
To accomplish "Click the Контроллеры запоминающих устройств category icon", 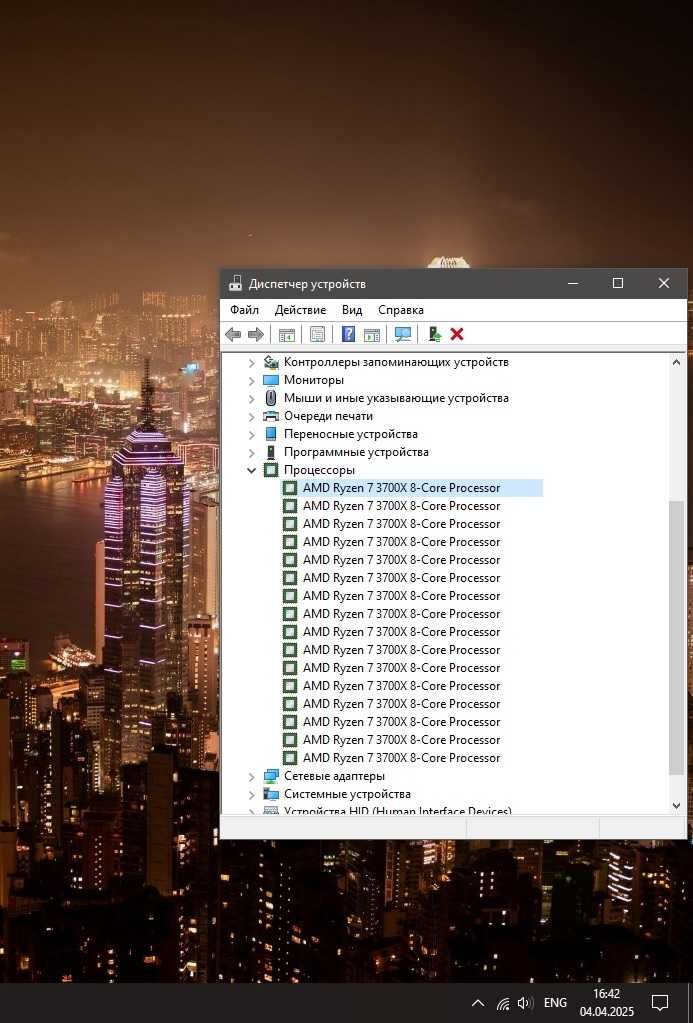I will point(271,362).
